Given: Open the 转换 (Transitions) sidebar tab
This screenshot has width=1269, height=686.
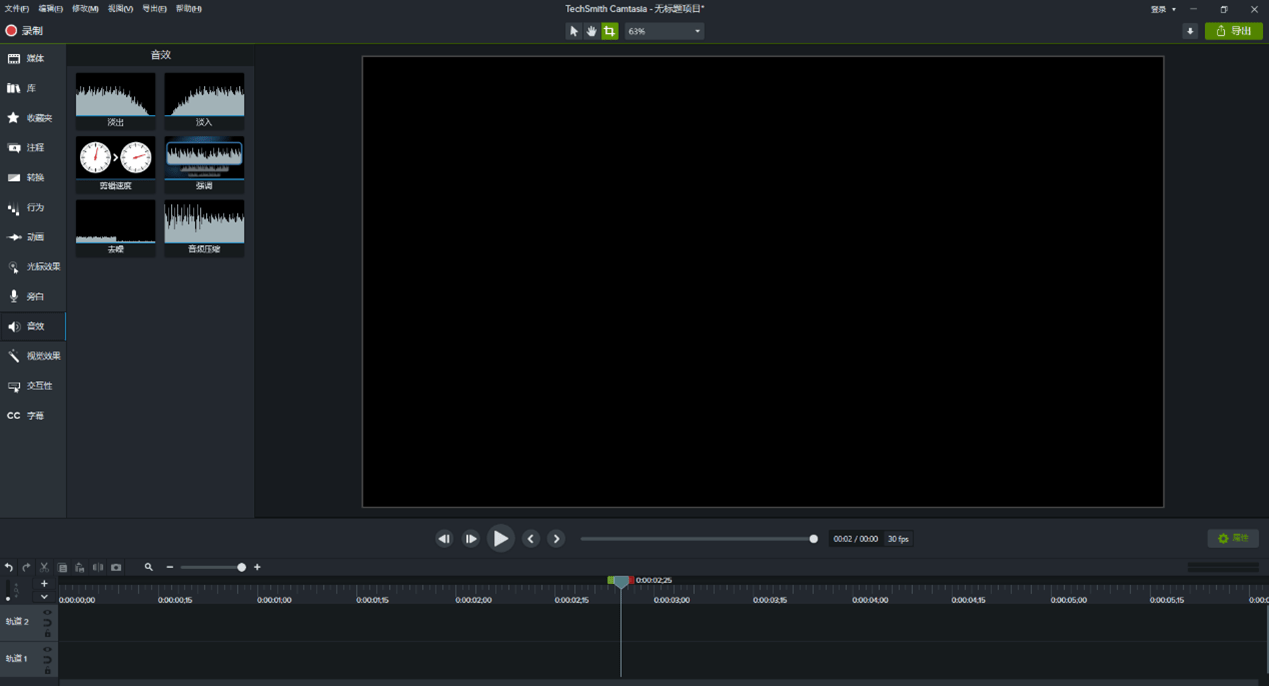Looking at the screenshot, I should click(33, 178).
